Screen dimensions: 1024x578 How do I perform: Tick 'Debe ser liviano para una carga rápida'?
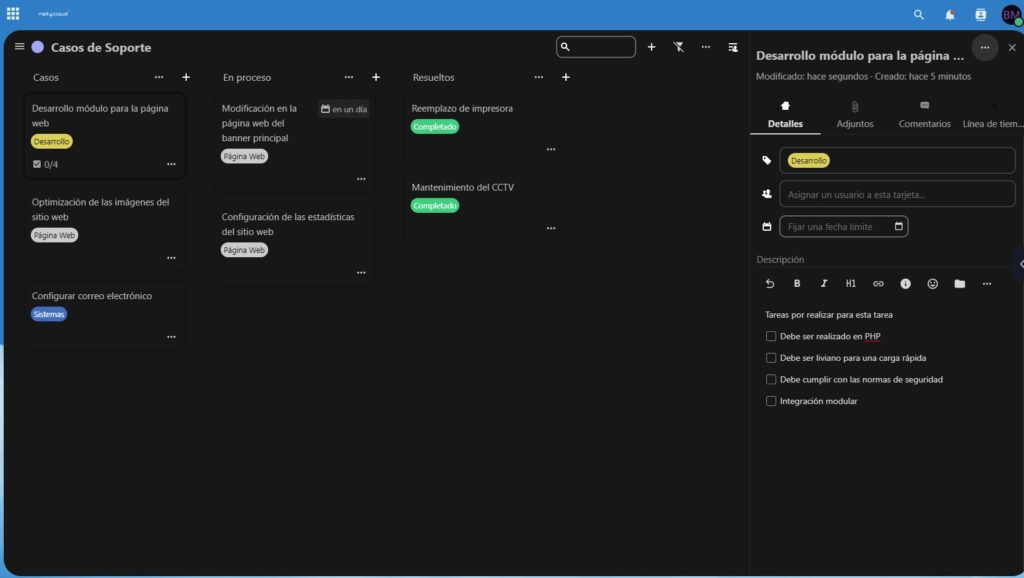pos(771,358)
